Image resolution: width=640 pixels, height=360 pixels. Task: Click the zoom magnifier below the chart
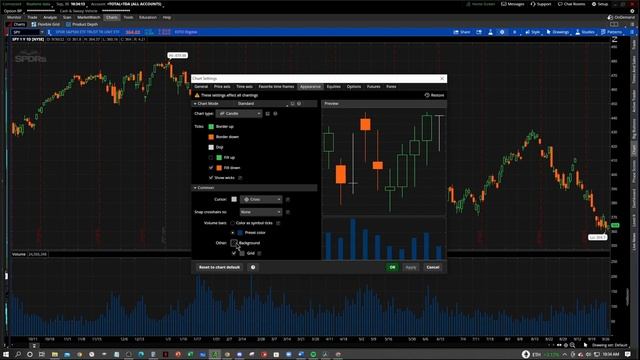[x=572, y=345]
